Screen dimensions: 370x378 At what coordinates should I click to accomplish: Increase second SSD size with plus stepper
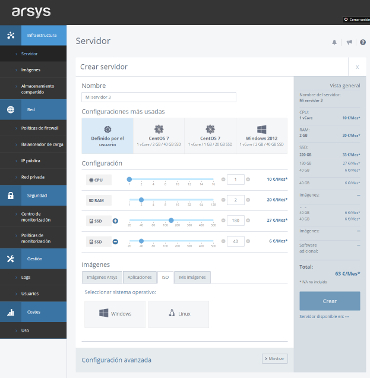[248, 241]
